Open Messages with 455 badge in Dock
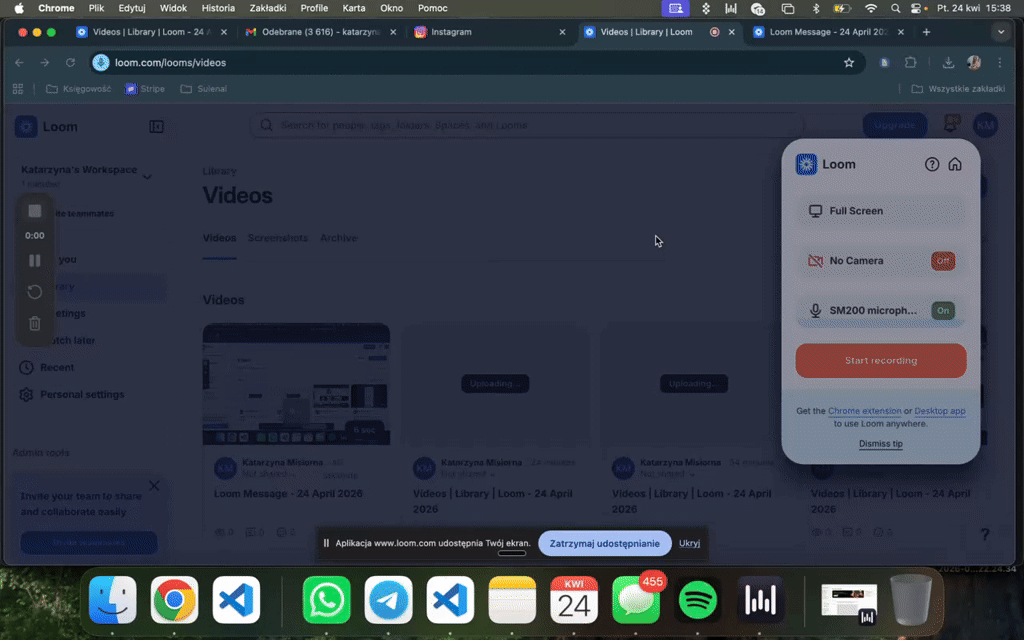Viewport: 1024px width, 640px height. click(636, 600)
